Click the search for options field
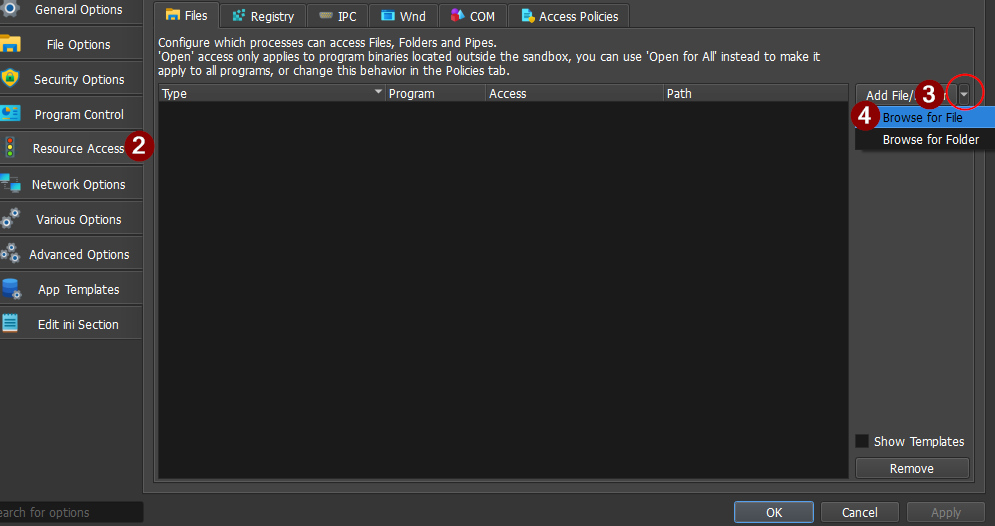 pyautogui.click(x=68, y=512)
